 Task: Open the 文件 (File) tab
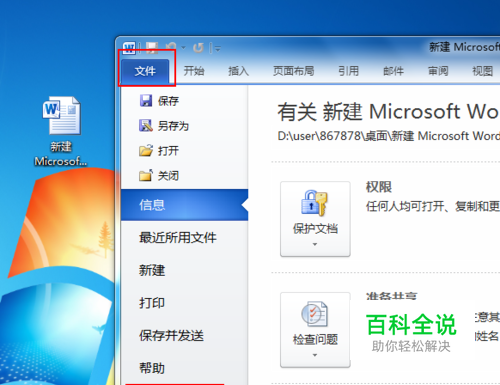point(145,71)
